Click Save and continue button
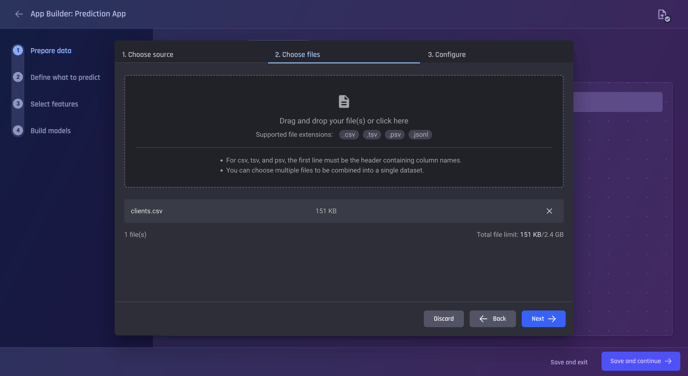 coord(641,361)
